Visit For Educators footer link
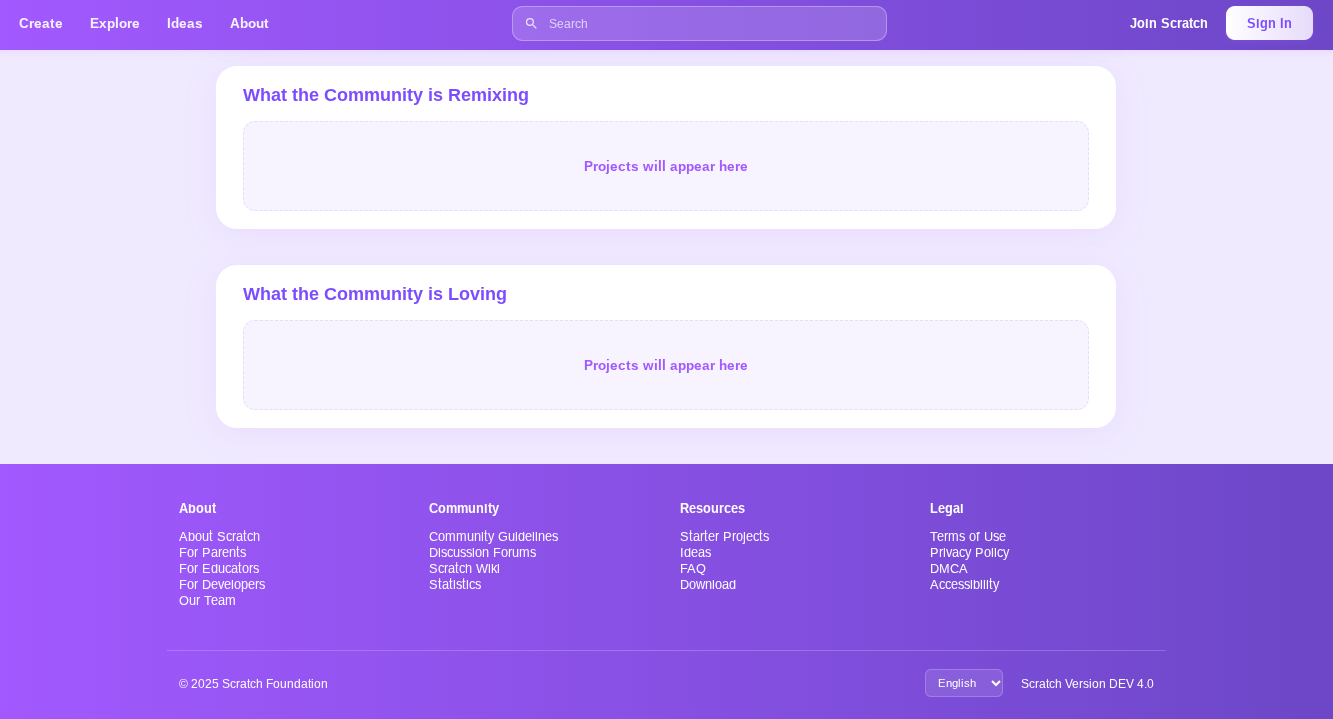This screenshot has width=1333, height=719. (x=219, y=568)
